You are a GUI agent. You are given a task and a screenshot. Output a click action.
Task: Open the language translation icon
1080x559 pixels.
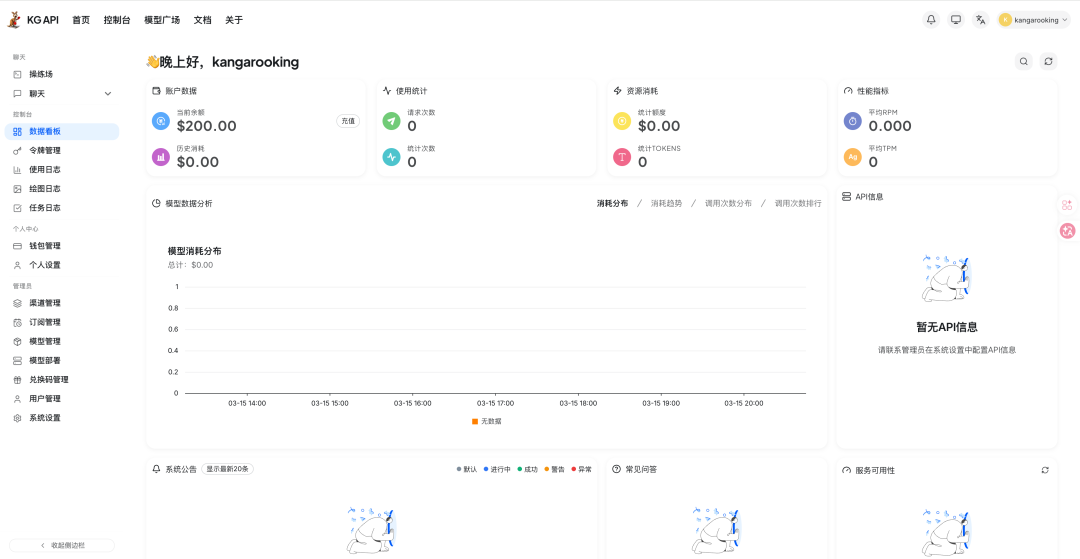coord(980,20)
